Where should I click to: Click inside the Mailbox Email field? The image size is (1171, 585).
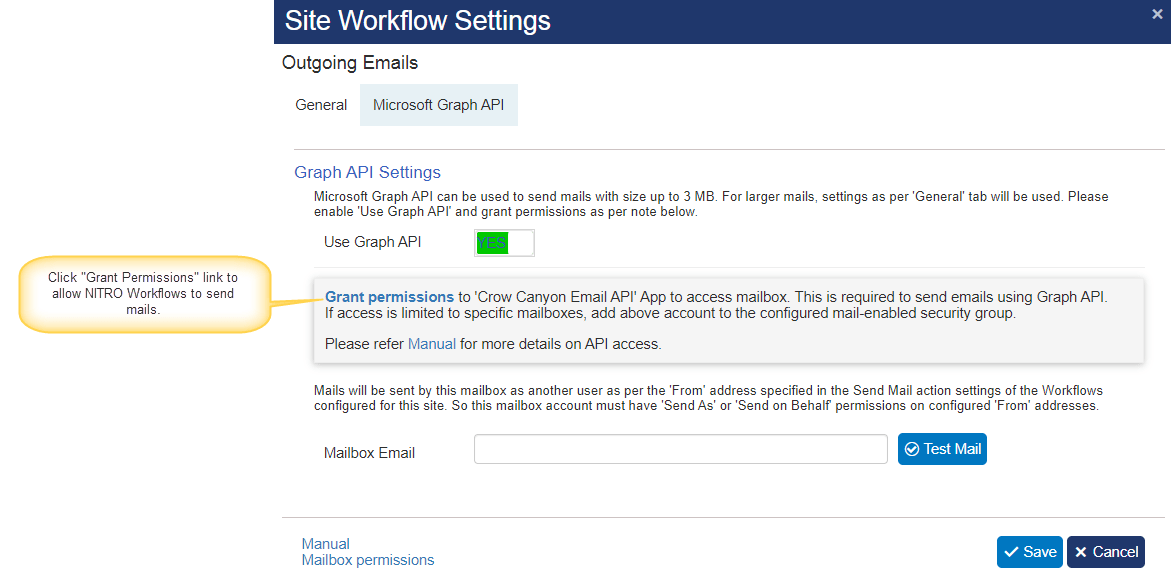[x=680, y=448]
